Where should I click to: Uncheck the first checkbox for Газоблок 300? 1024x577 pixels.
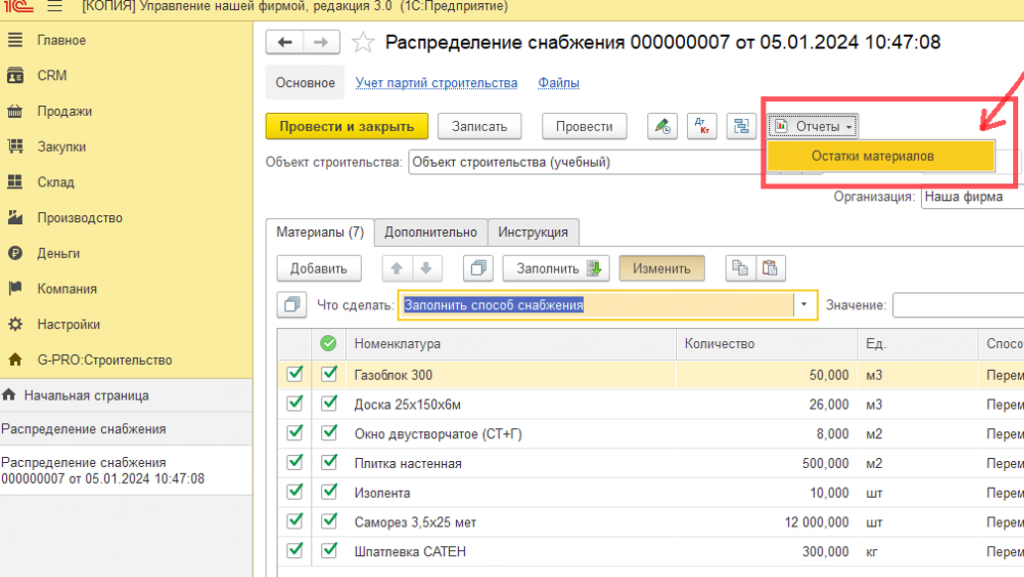coord(294,375)
